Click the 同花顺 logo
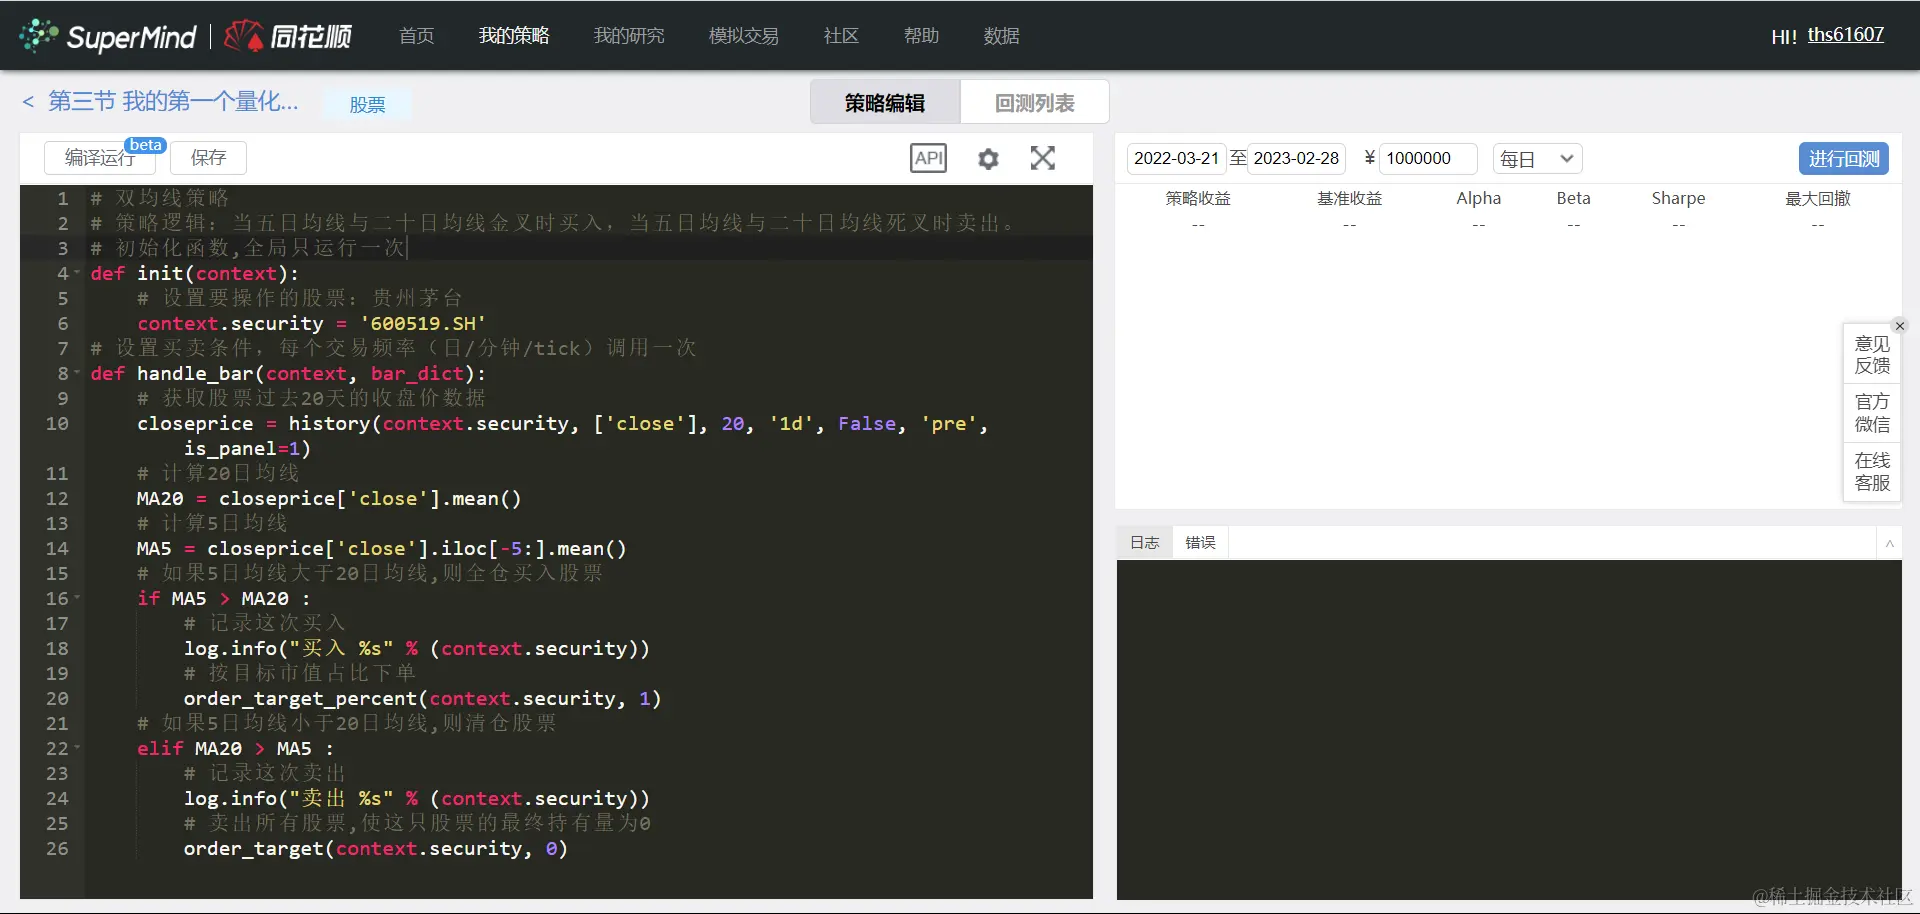The image size is (1920, 914). point(288,37)
